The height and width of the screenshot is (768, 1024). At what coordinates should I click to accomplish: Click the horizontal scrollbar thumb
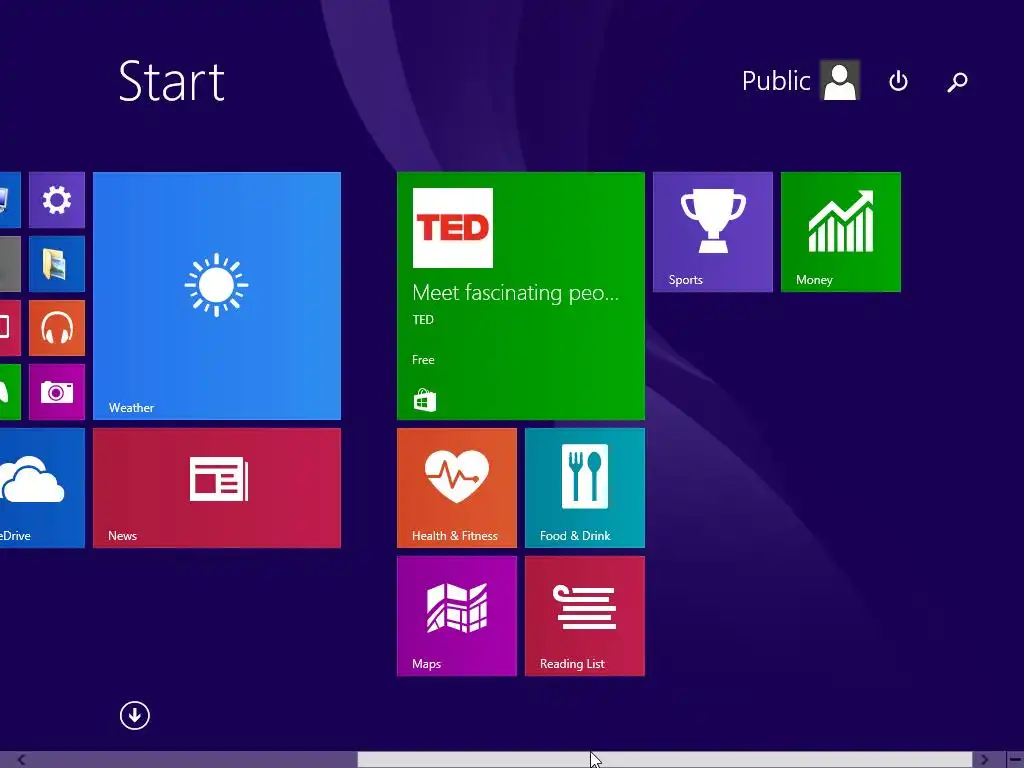(x=665, y=760)
